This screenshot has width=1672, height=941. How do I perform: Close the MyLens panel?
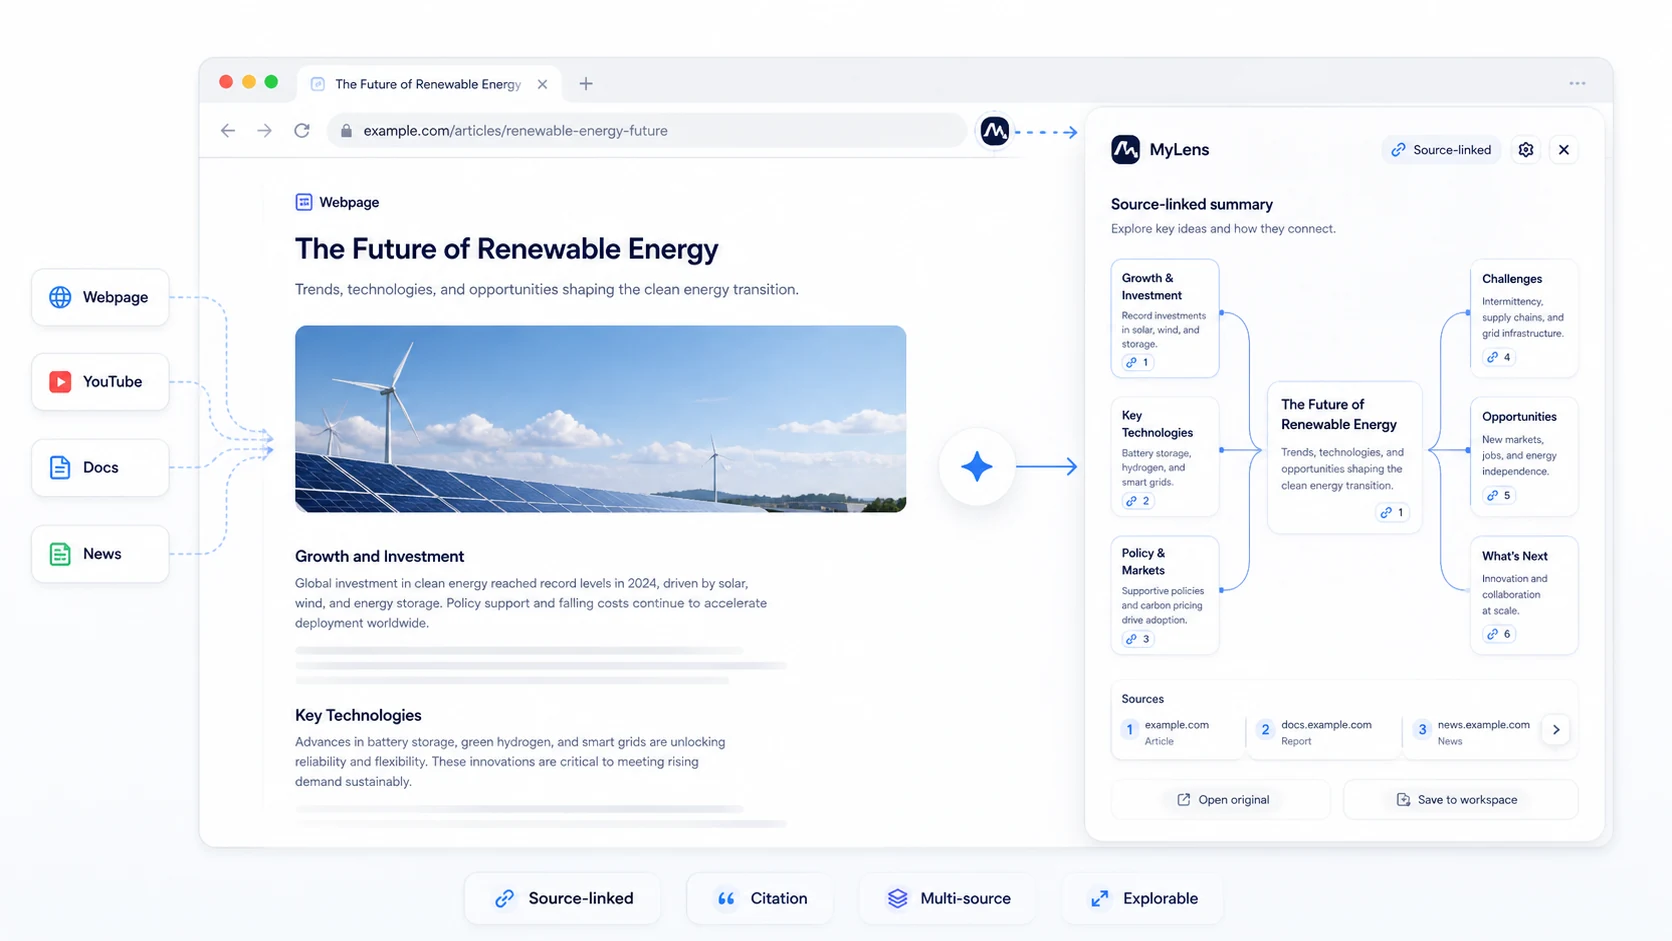(1564, 150)
